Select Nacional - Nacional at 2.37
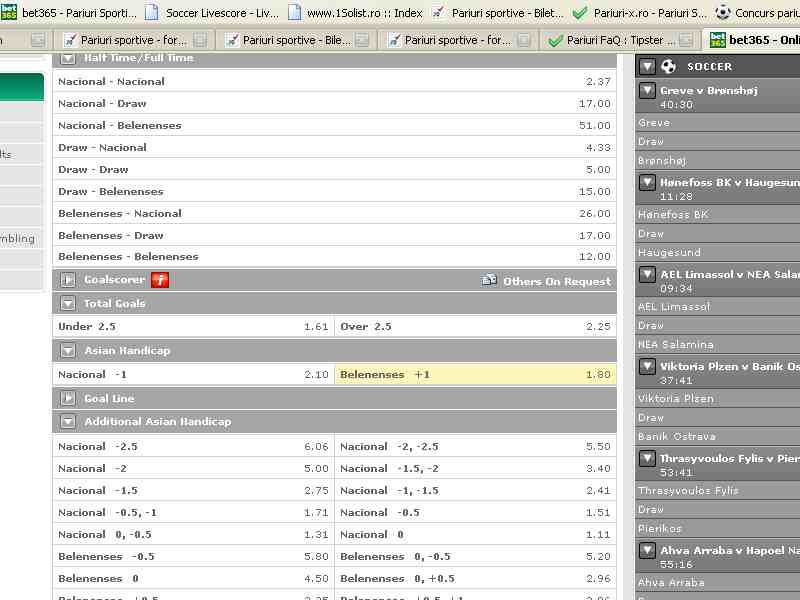This screenshot has width=800, height=600. tap(335, 82)
